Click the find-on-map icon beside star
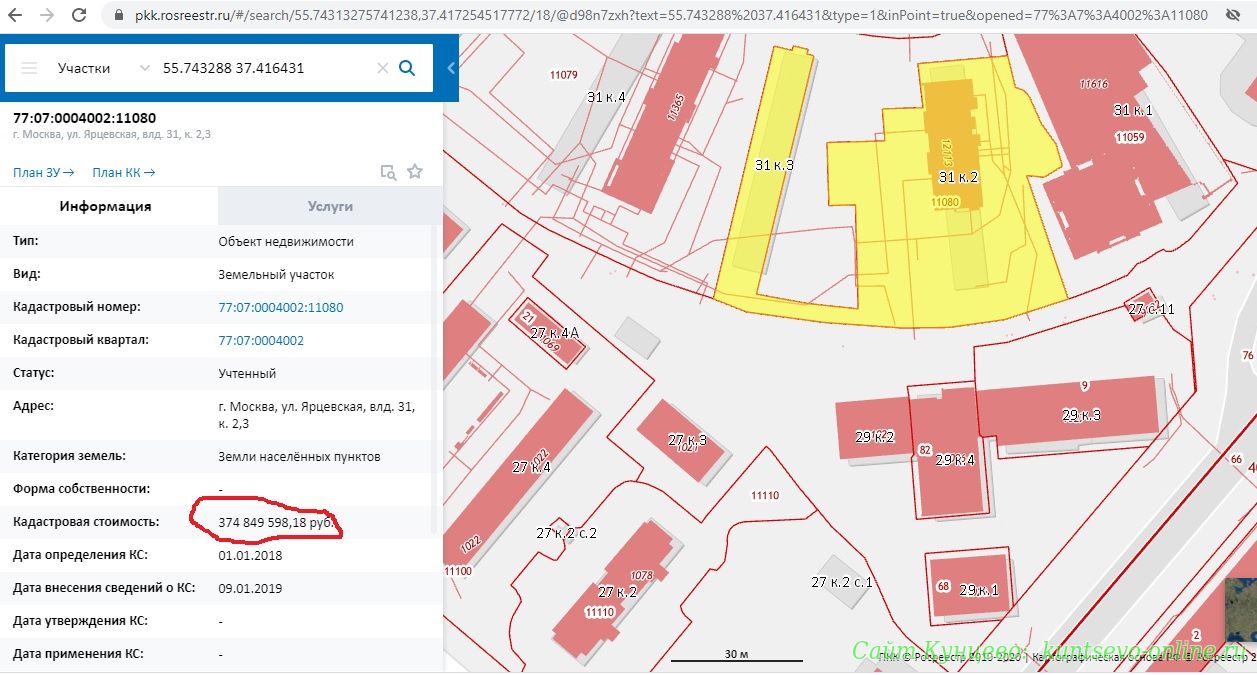Screen dimensions: 1257x675 click(388, 172)
